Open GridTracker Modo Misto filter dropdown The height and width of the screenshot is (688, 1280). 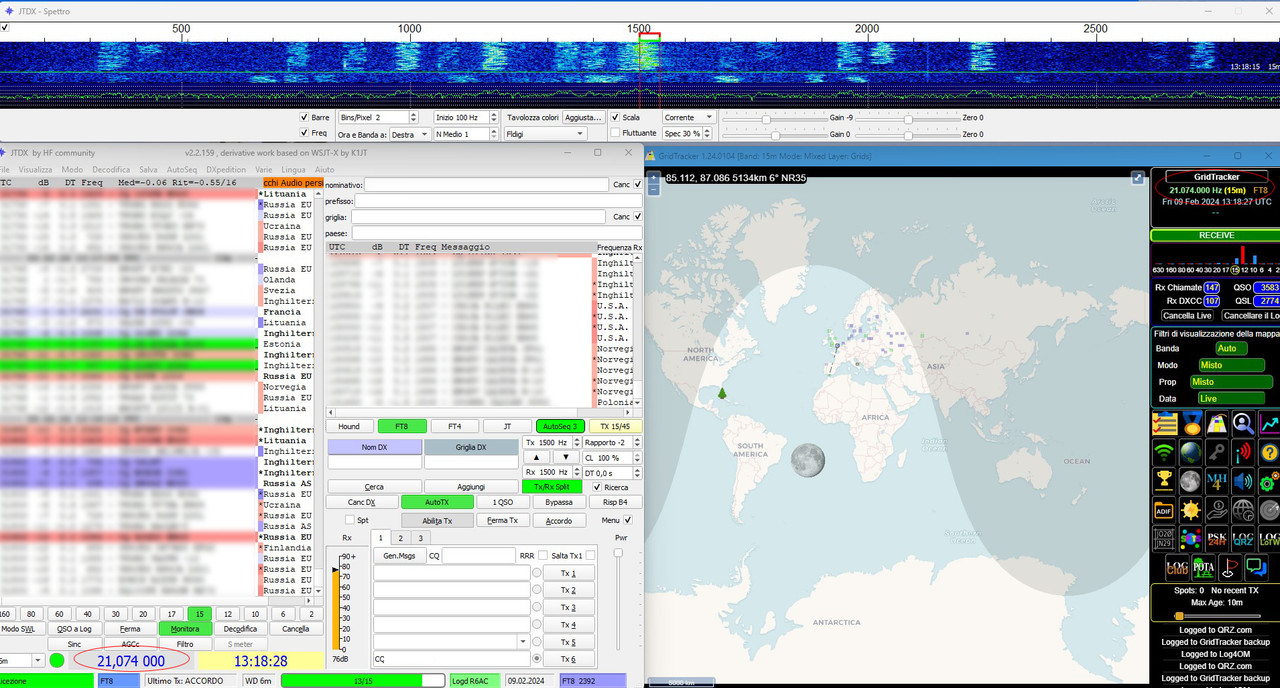1231,365
